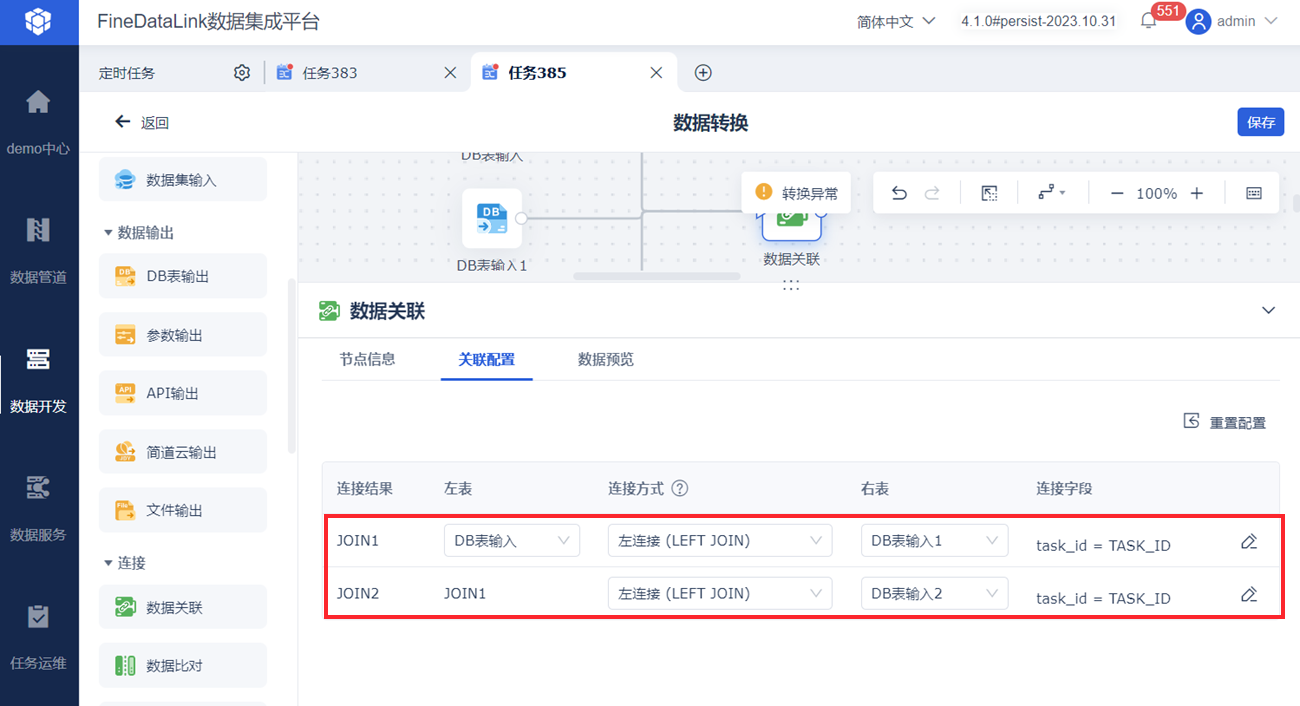
Task: Click the keyboard shortcuts icon
Action: click(1254, 193)
